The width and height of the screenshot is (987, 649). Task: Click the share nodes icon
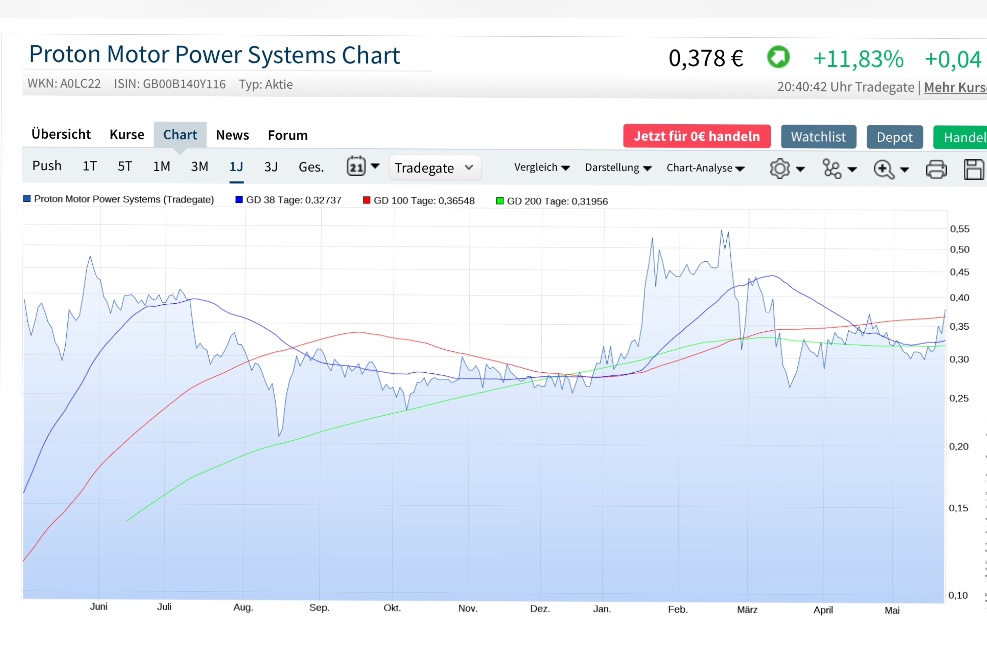pyautogui.click(x=833, y=168)
